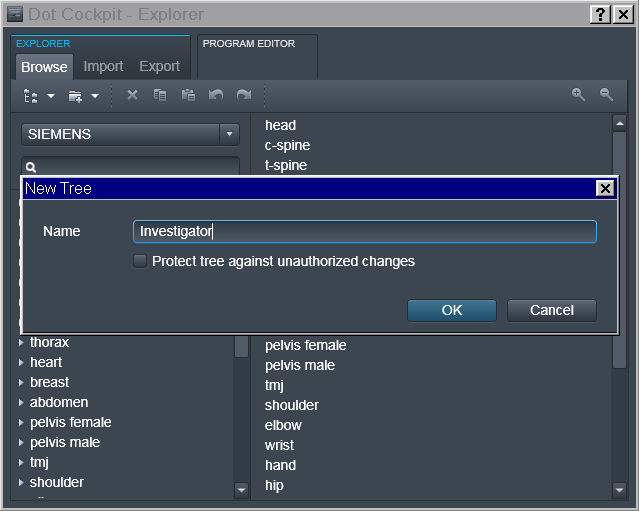The width and height of the screenshot is (639, 511).
Task: Click the tree view icon in toolbar
Action: point(31,96)
